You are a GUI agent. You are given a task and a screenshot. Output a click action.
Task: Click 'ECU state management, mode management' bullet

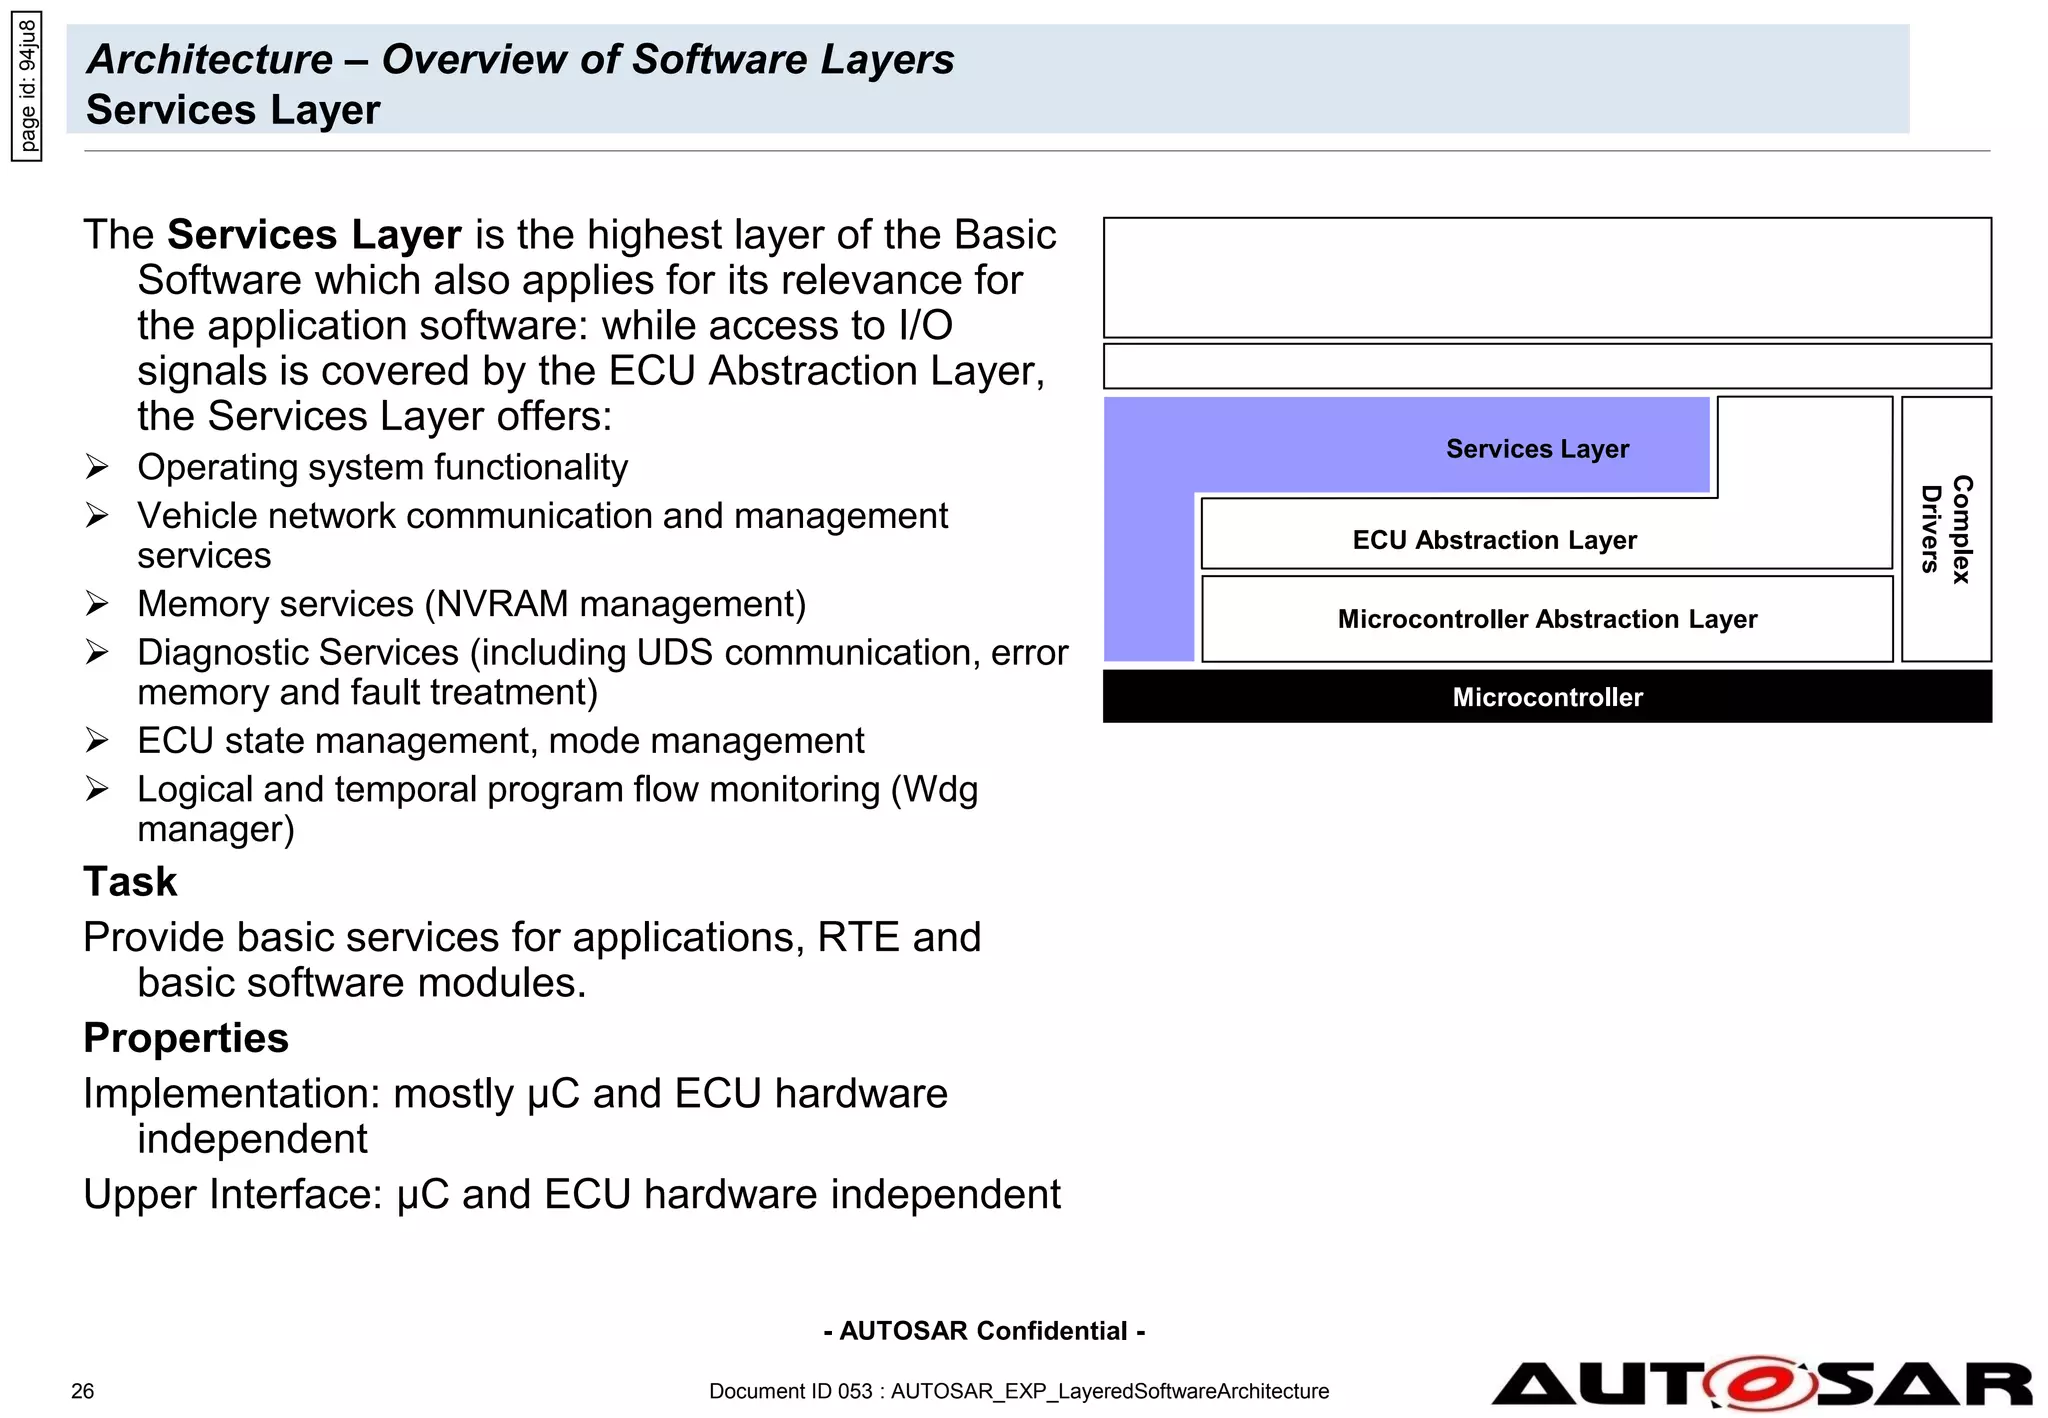(500, 741)
